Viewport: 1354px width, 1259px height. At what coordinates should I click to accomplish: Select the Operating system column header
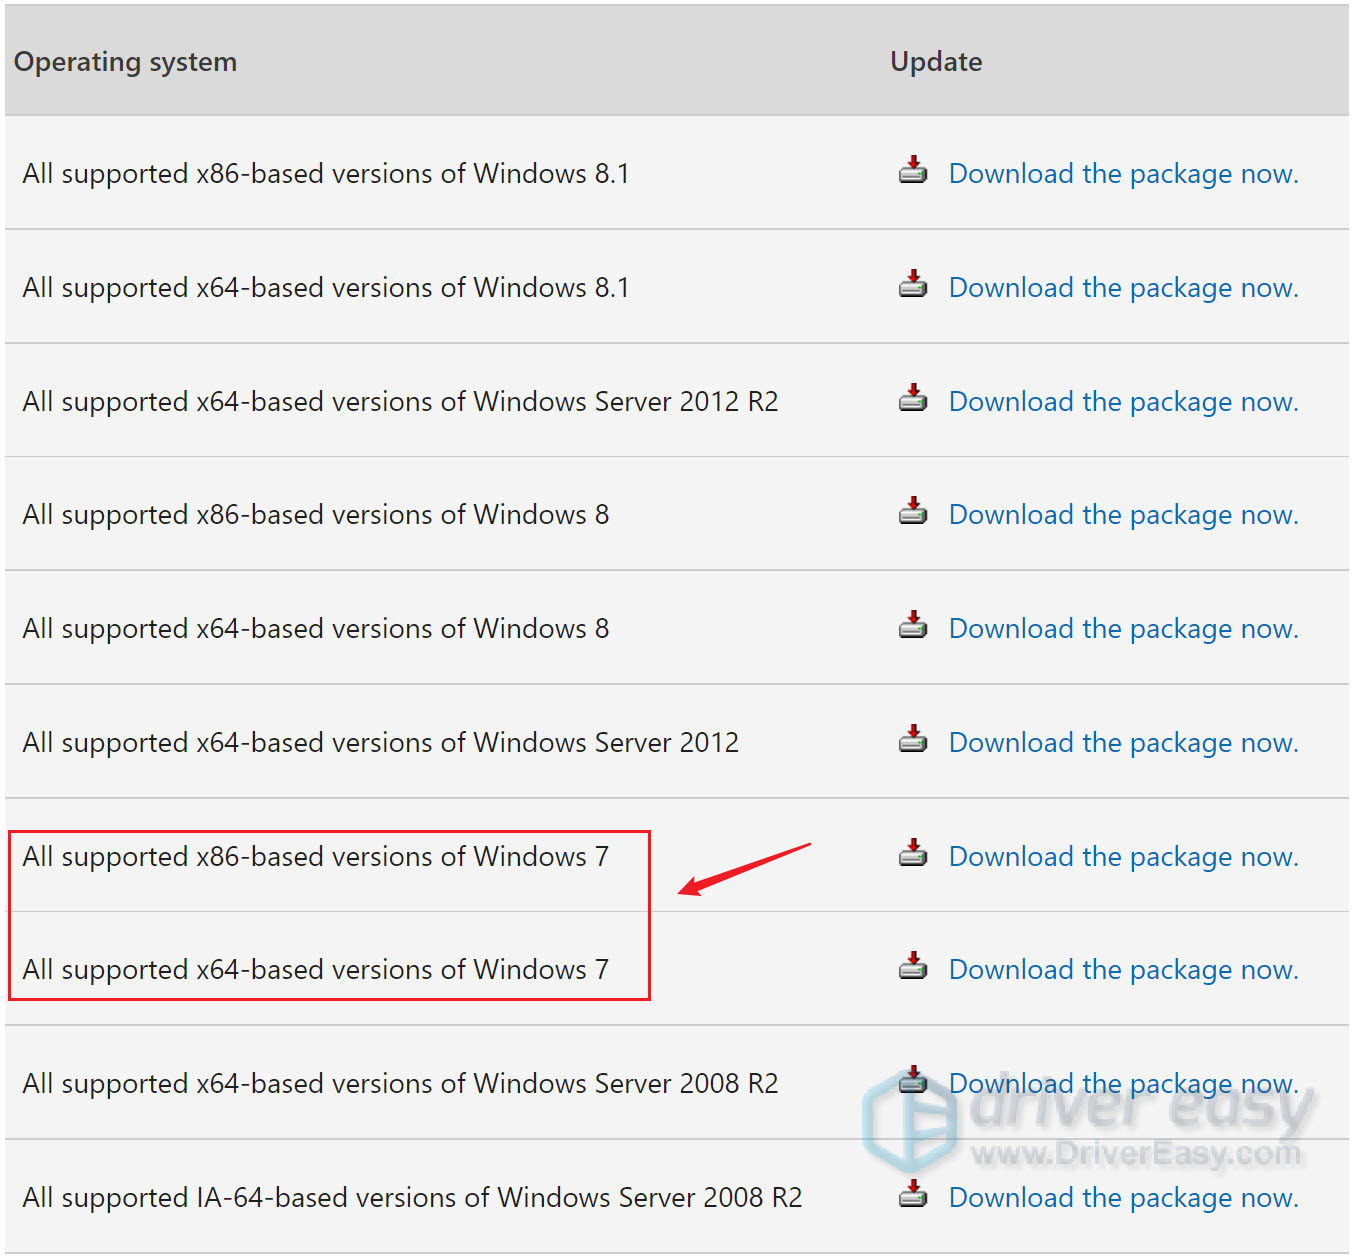(x=125, y=61)
